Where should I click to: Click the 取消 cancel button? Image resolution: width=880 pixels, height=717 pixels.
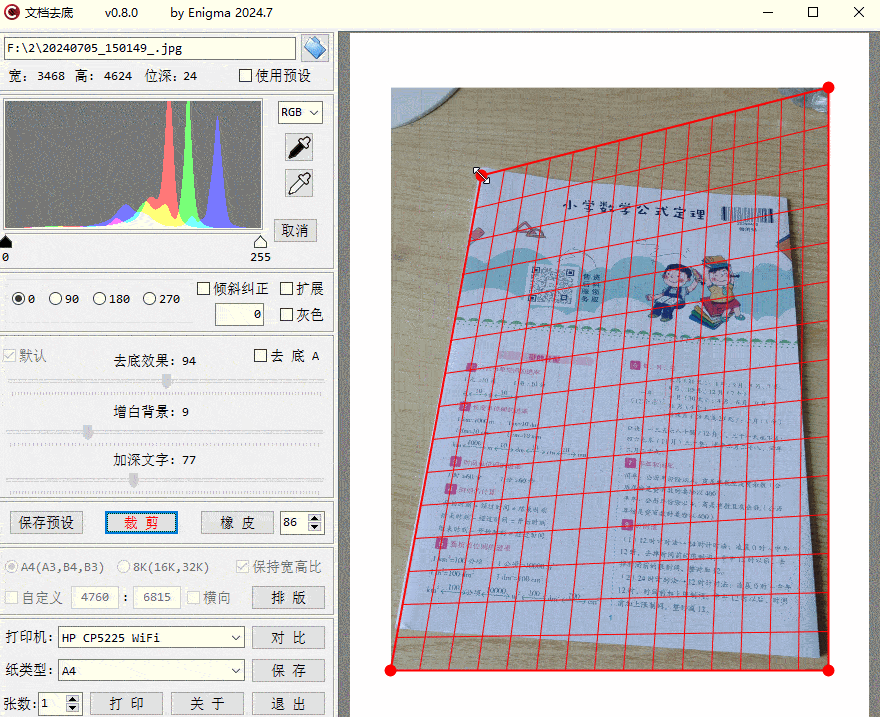295,230
